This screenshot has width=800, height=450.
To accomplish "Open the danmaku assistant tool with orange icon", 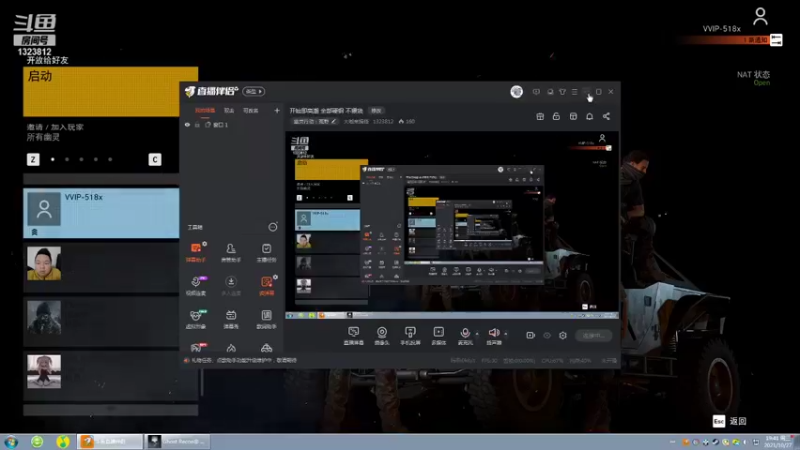I will pos(196,253).
